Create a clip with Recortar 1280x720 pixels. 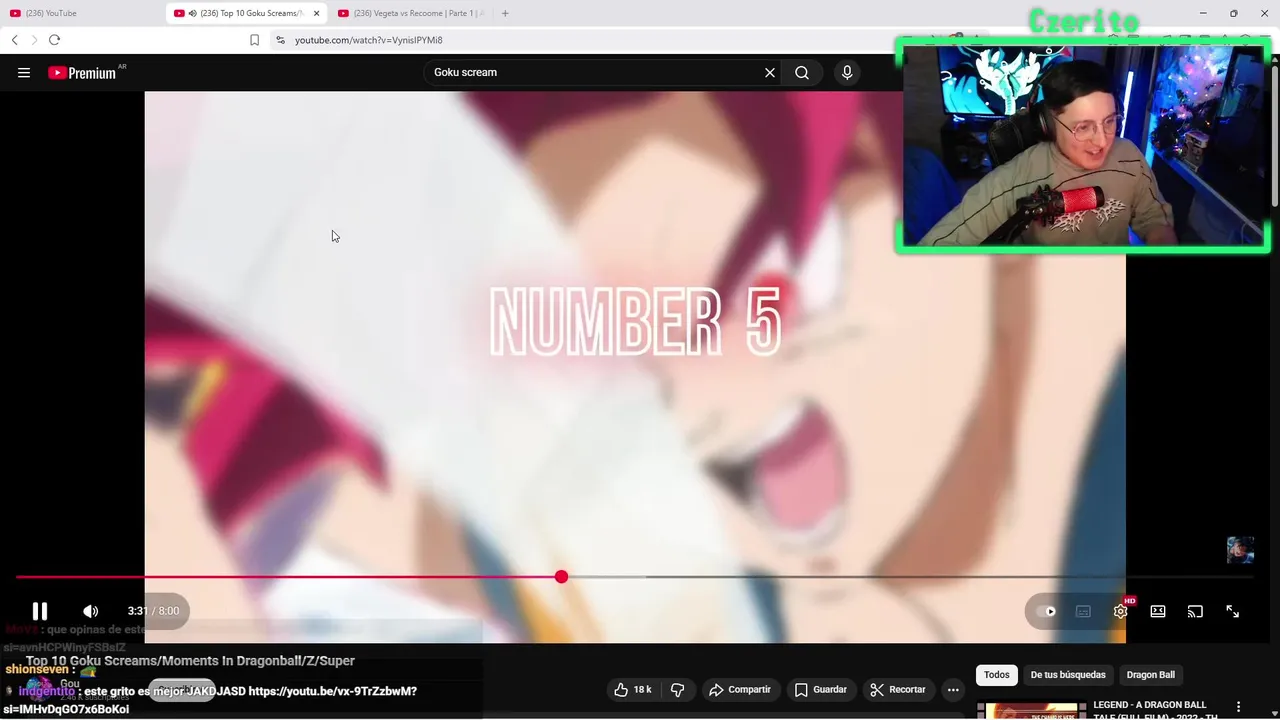coord(898,690)
